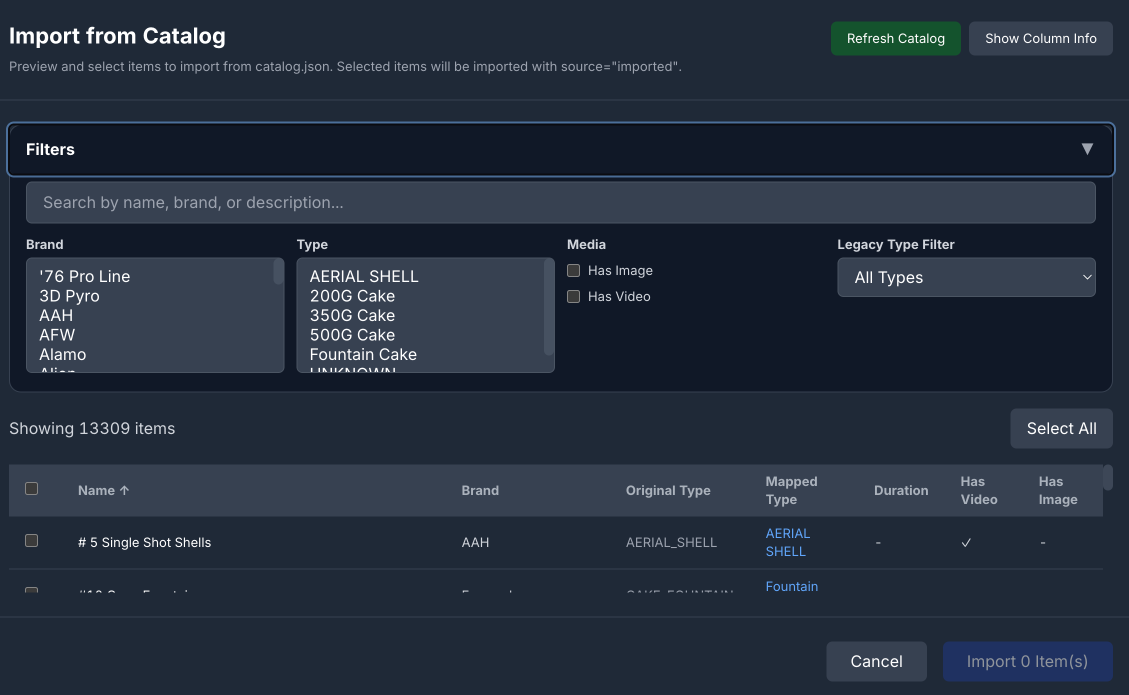The image size is (1129, 695).
Task: Click the Brand list scrollbar
Action: (x=278, y=272)
